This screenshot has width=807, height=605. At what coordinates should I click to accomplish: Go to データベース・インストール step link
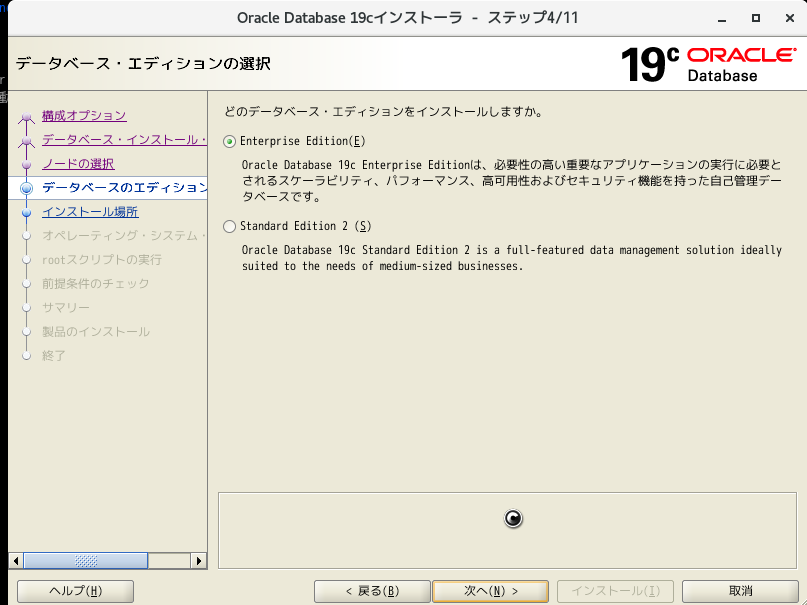(124, 140)
